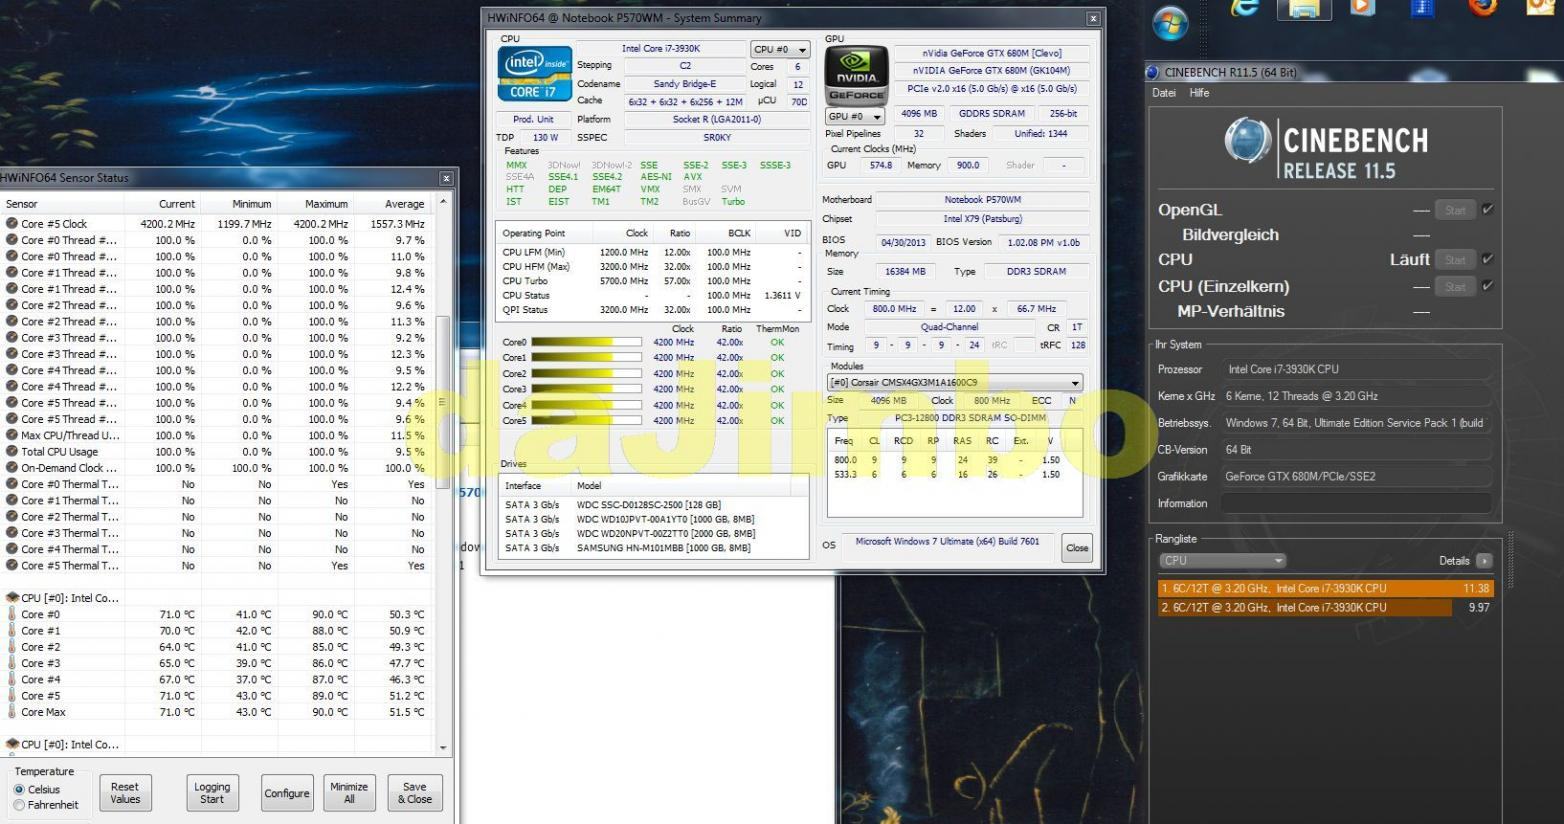Select the Celsius temperature radio button
The image size is (1564, 824).
click(19, 790)
